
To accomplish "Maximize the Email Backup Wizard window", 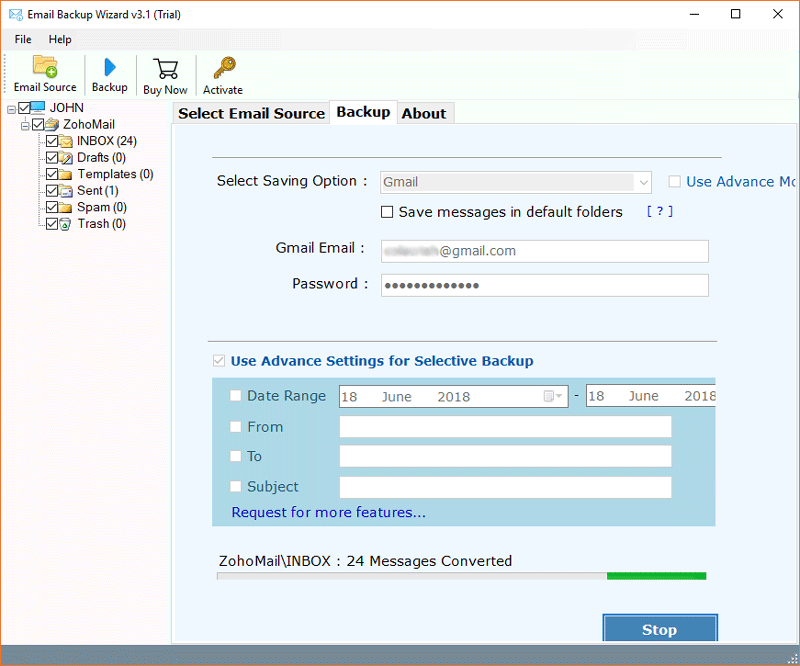I will click(736, 14).
